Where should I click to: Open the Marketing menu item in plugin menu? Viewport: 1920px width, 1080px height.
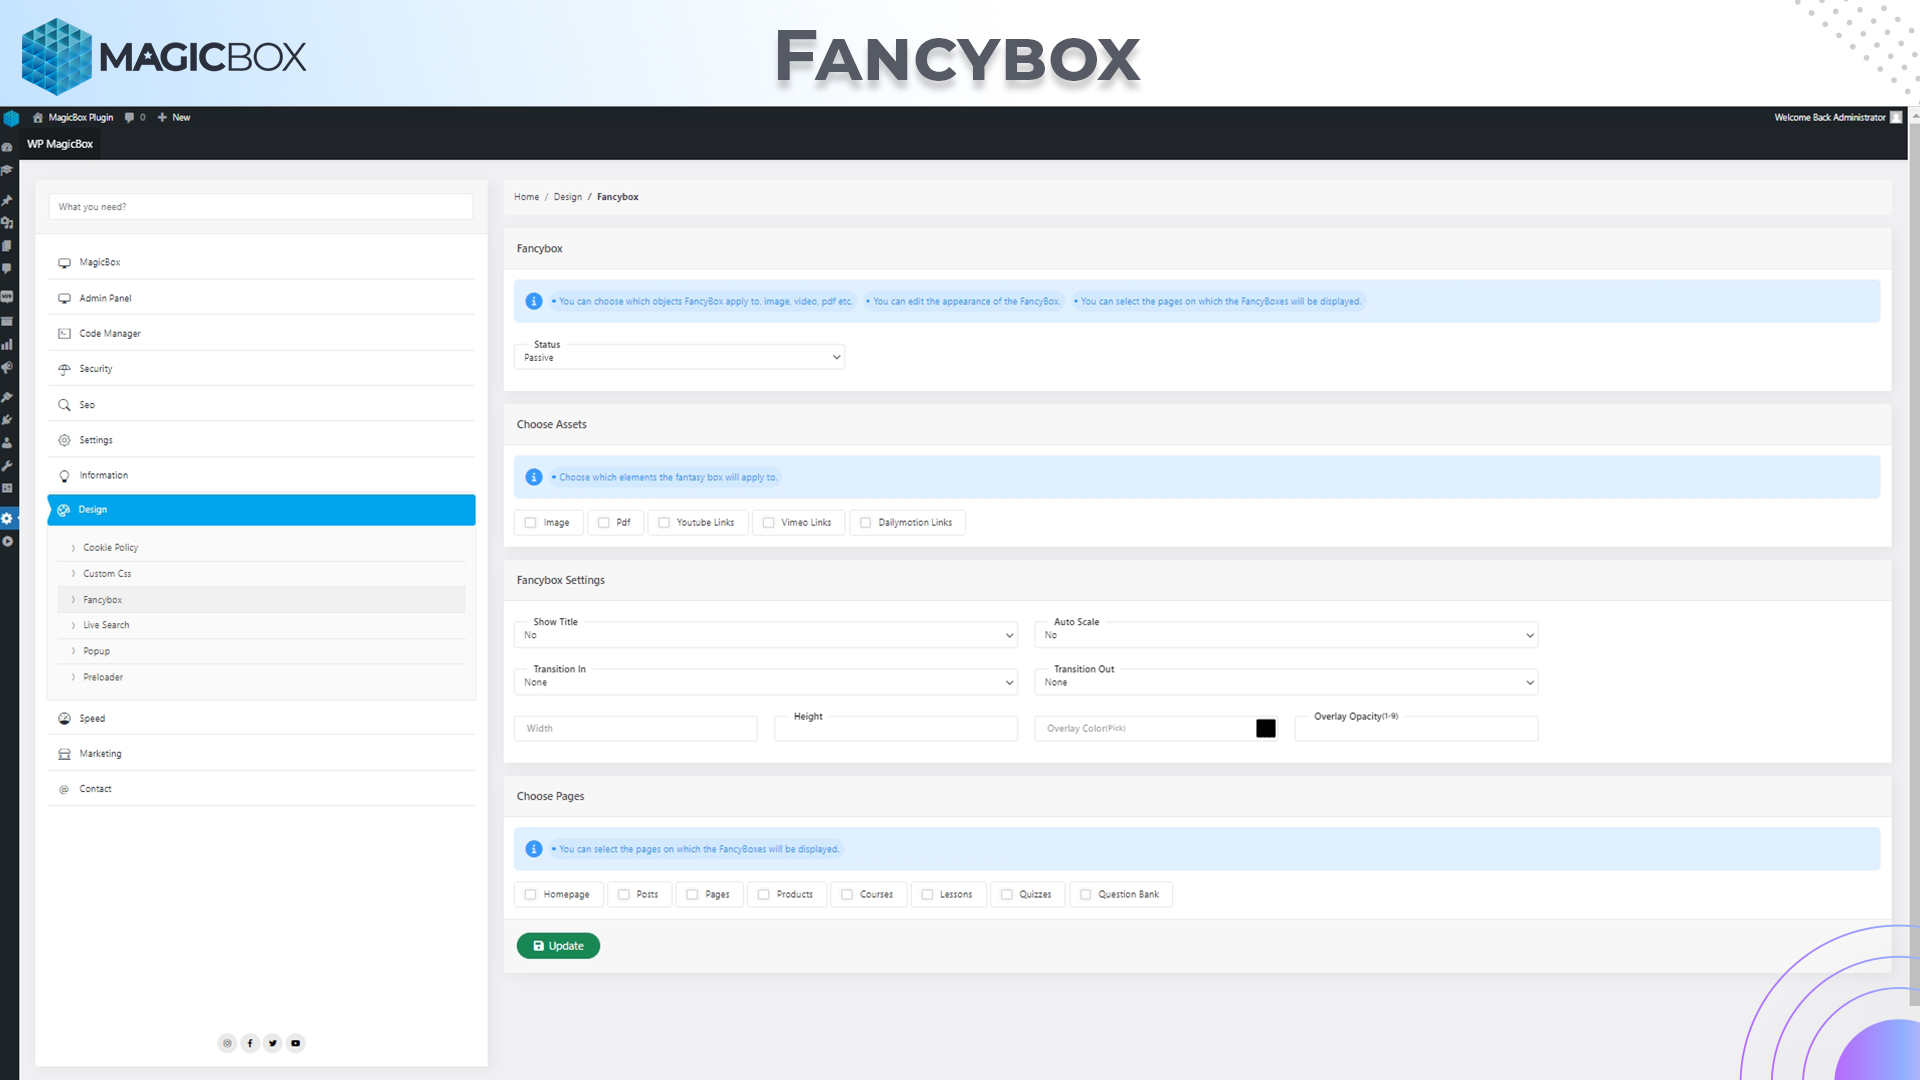261,754
